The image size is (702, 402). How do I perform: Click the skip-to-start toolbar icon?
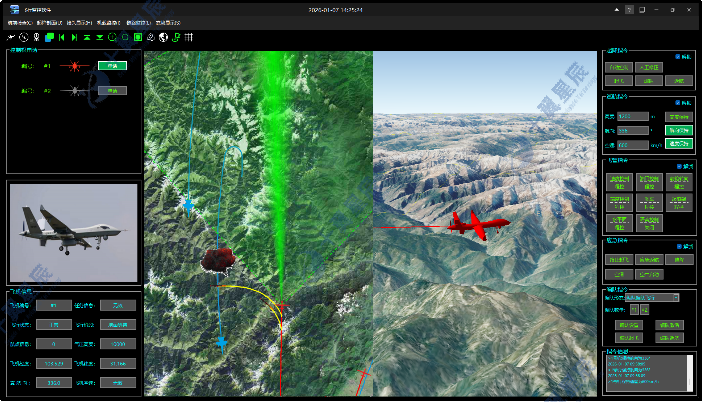pos(62,37)
